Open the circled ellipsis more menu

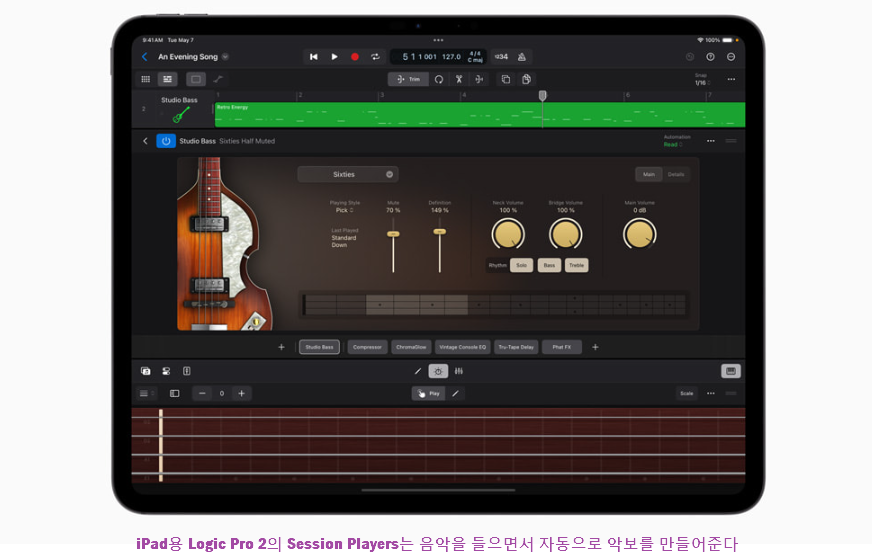(x=731, y=57)
